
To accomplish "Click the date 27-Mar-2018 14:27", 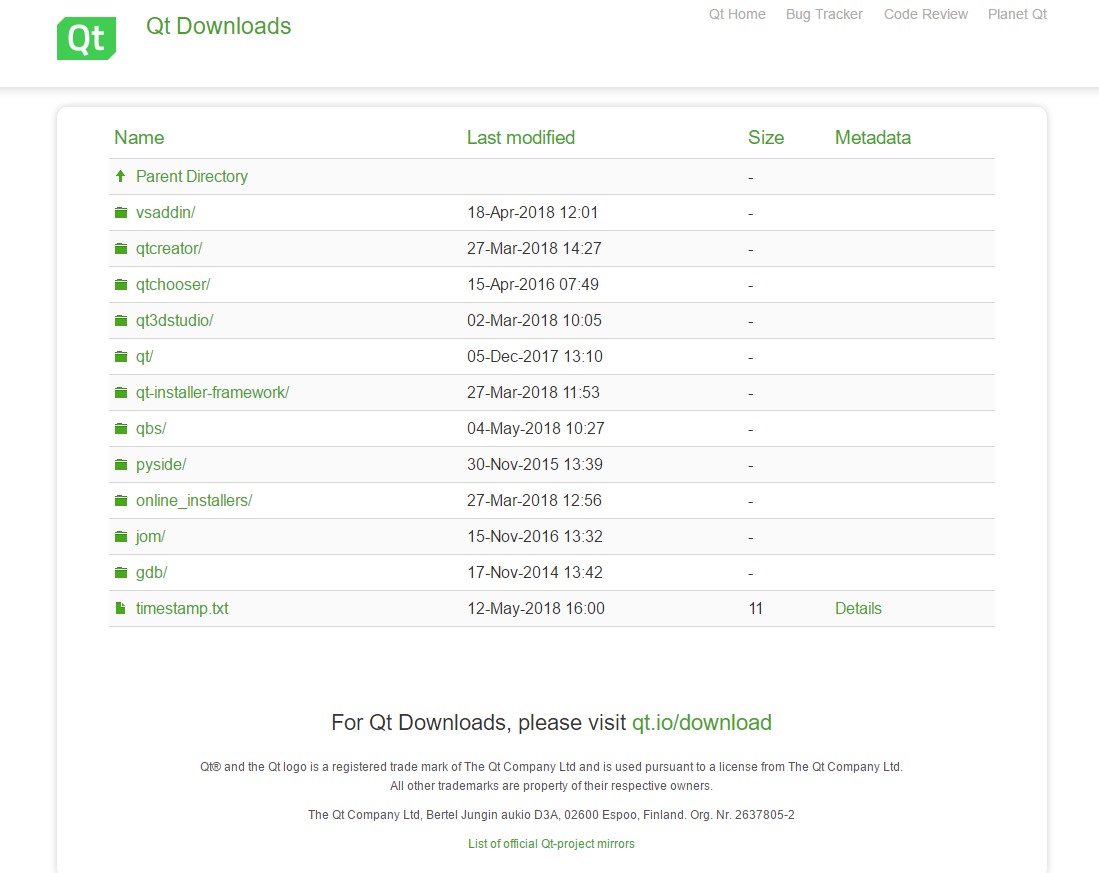I will point(534,249).
